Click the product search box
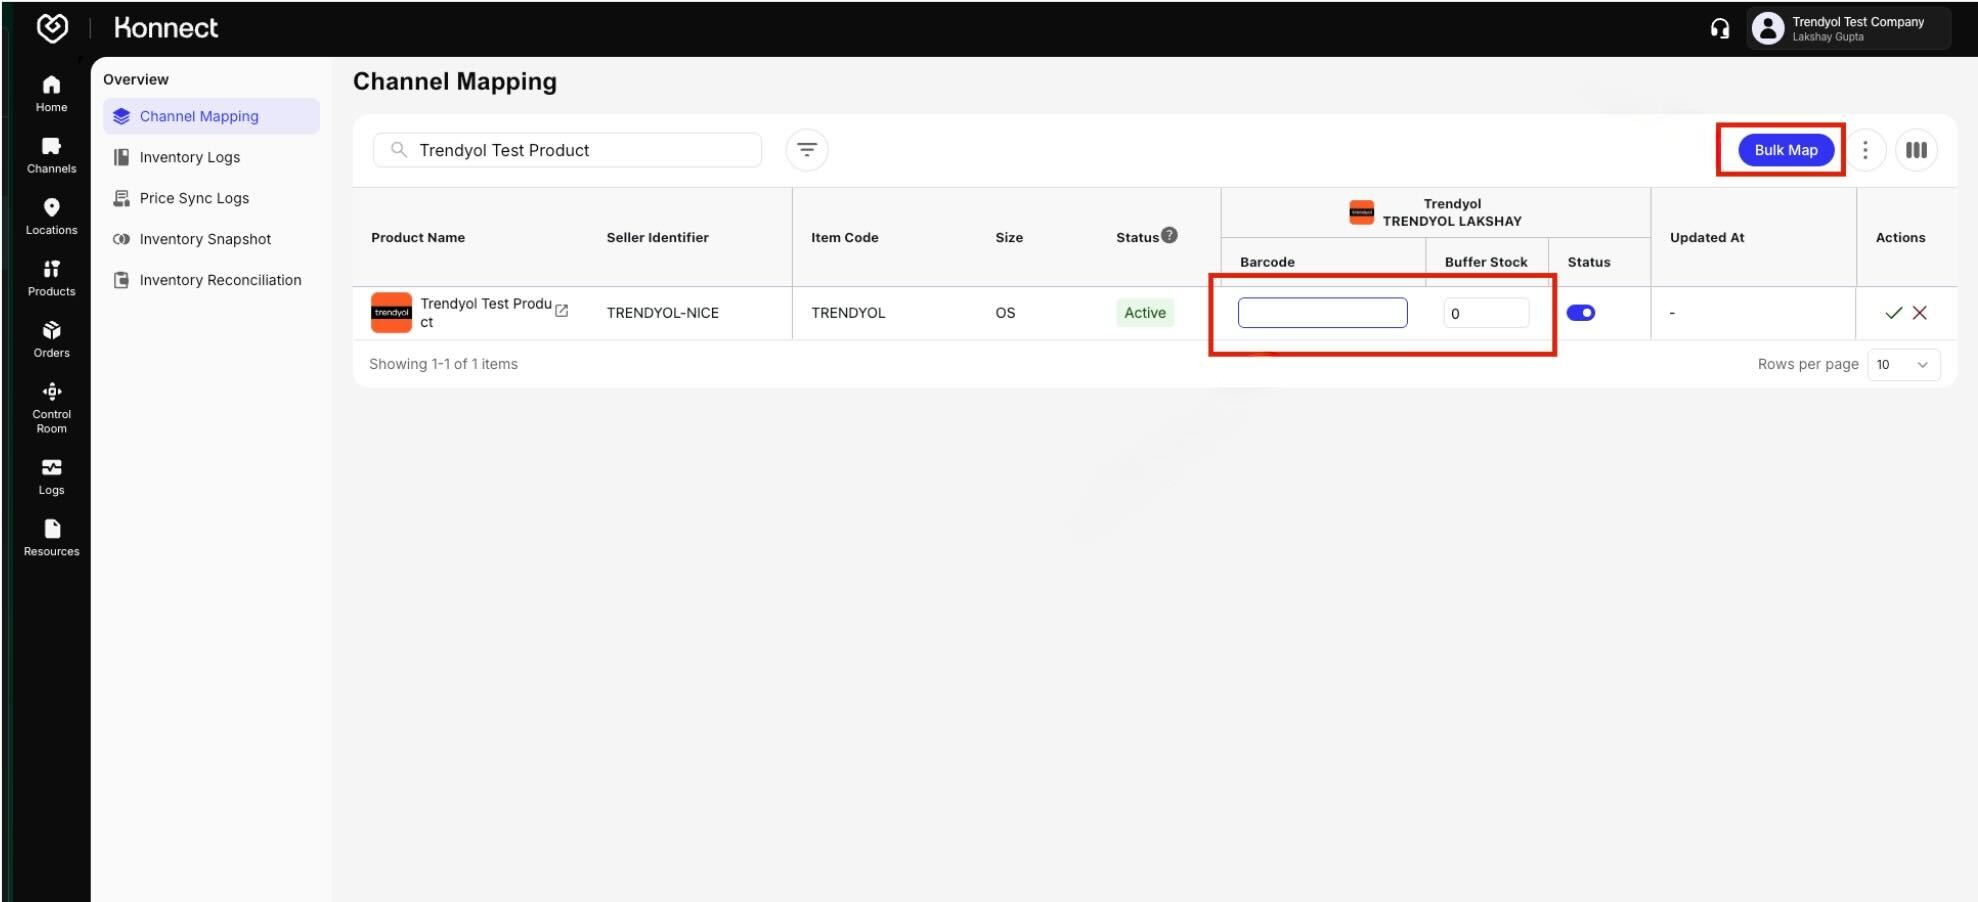The width and height of the screenshot is (1978, 902). [x=567, y=150]
